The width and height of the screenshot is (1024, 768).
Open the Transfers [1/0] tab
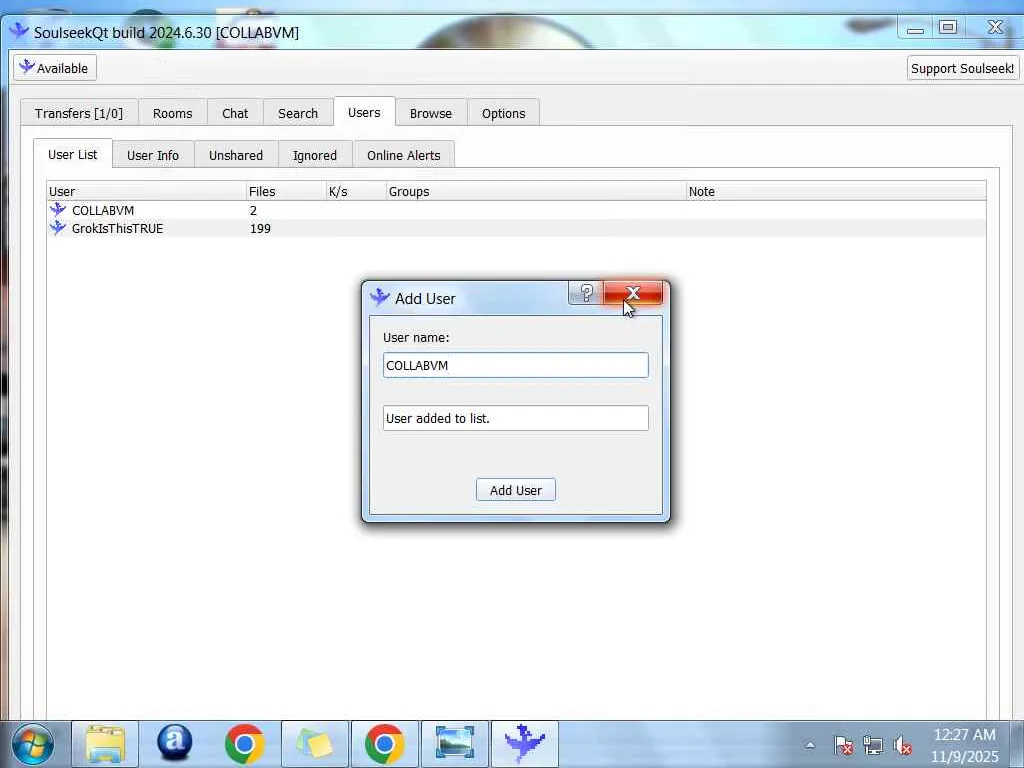pyautogui.click(x=79, y=113)
